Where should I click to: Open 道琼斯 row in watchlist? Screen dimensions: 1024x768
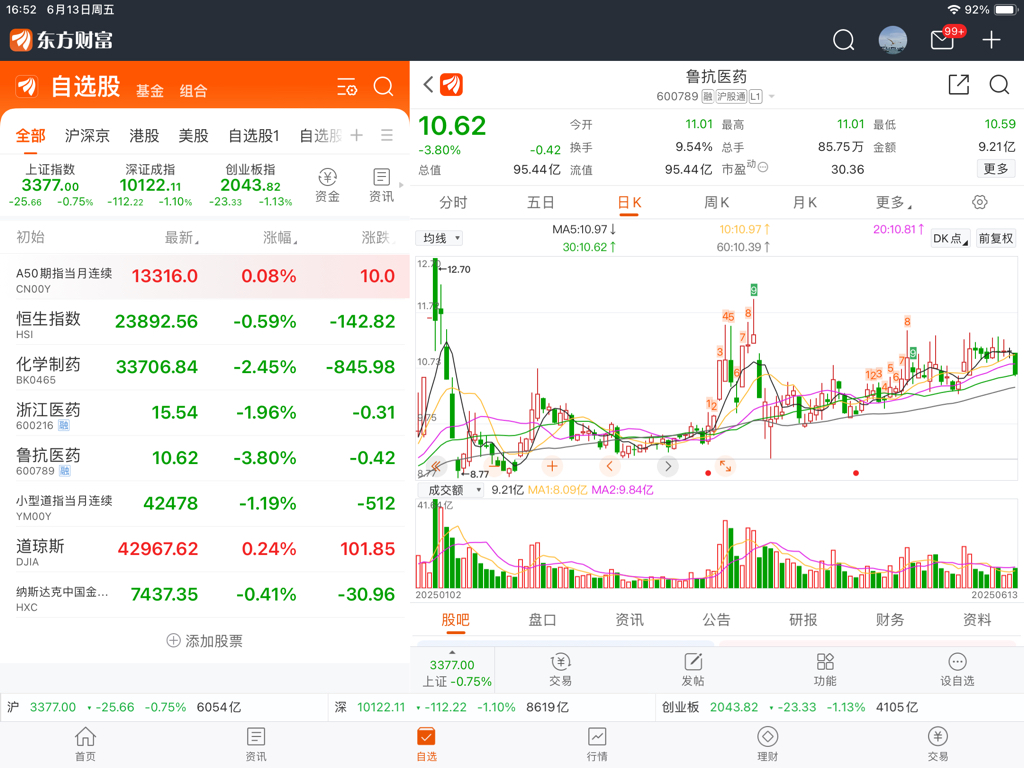coord(204,549)
